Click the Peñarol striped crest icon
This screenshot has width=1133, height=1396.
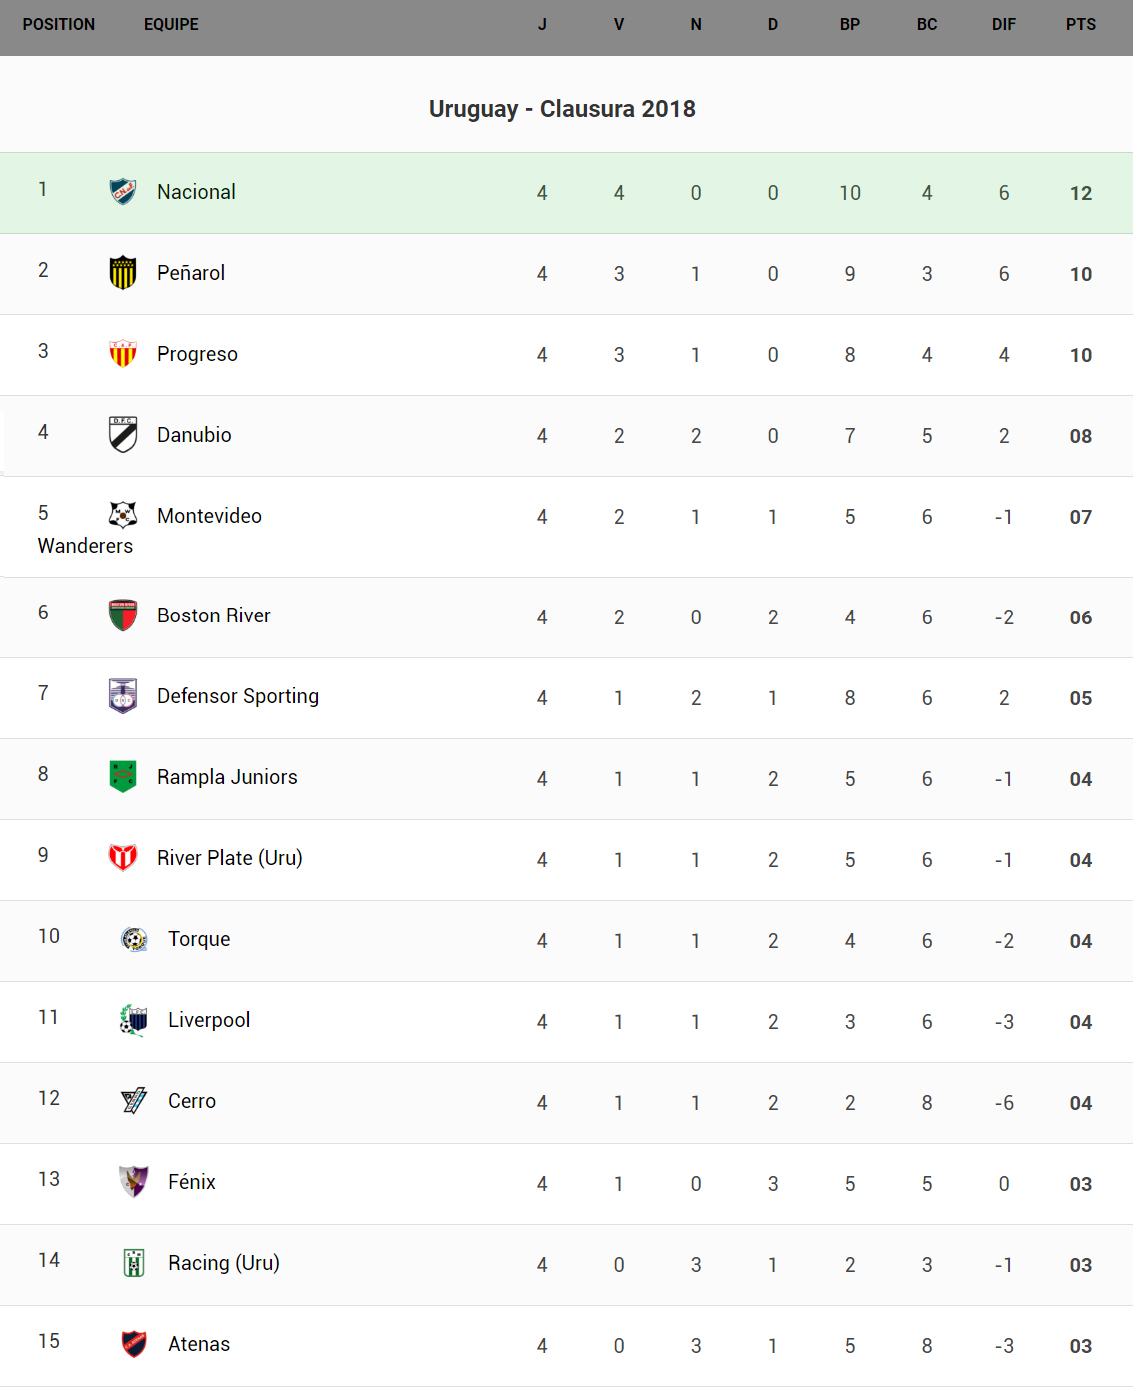tap(123, 272)
